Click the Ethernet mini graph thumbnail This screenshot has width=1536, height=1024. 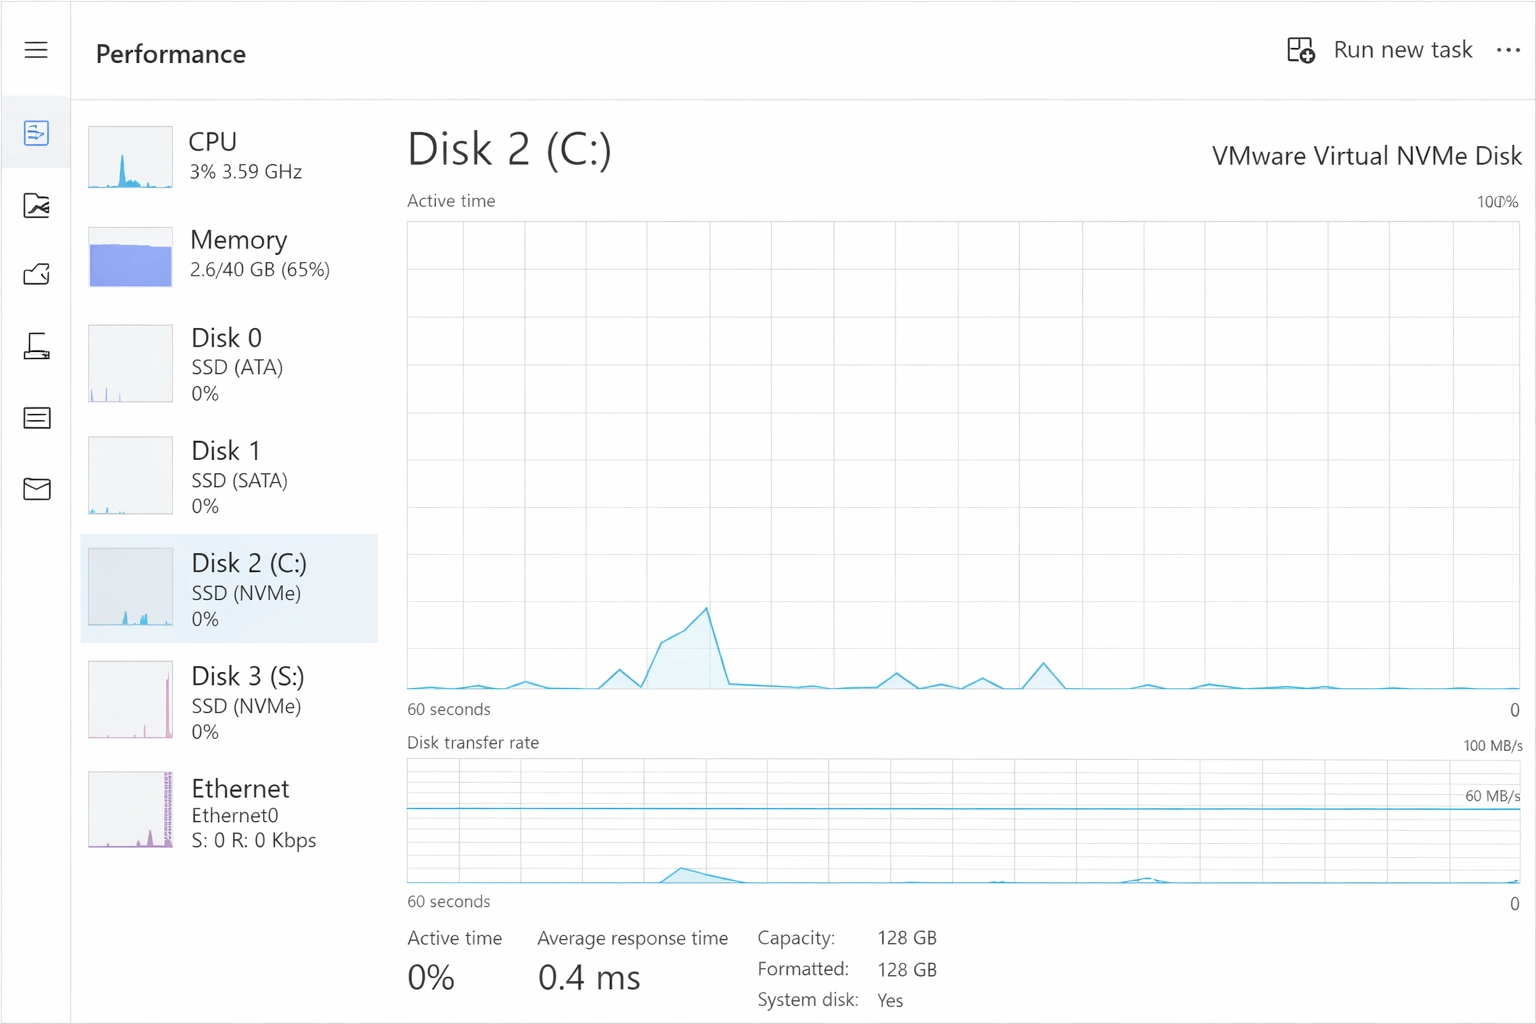(129, 809)
